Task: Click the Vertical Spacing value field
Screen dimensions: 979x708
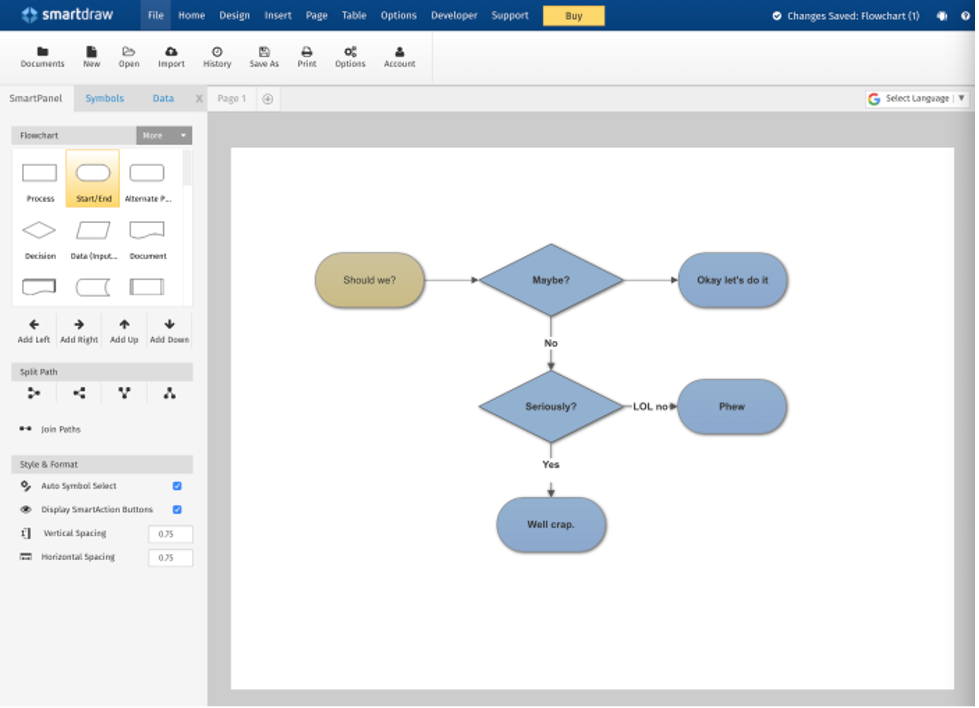Action: tap(170, 534)
